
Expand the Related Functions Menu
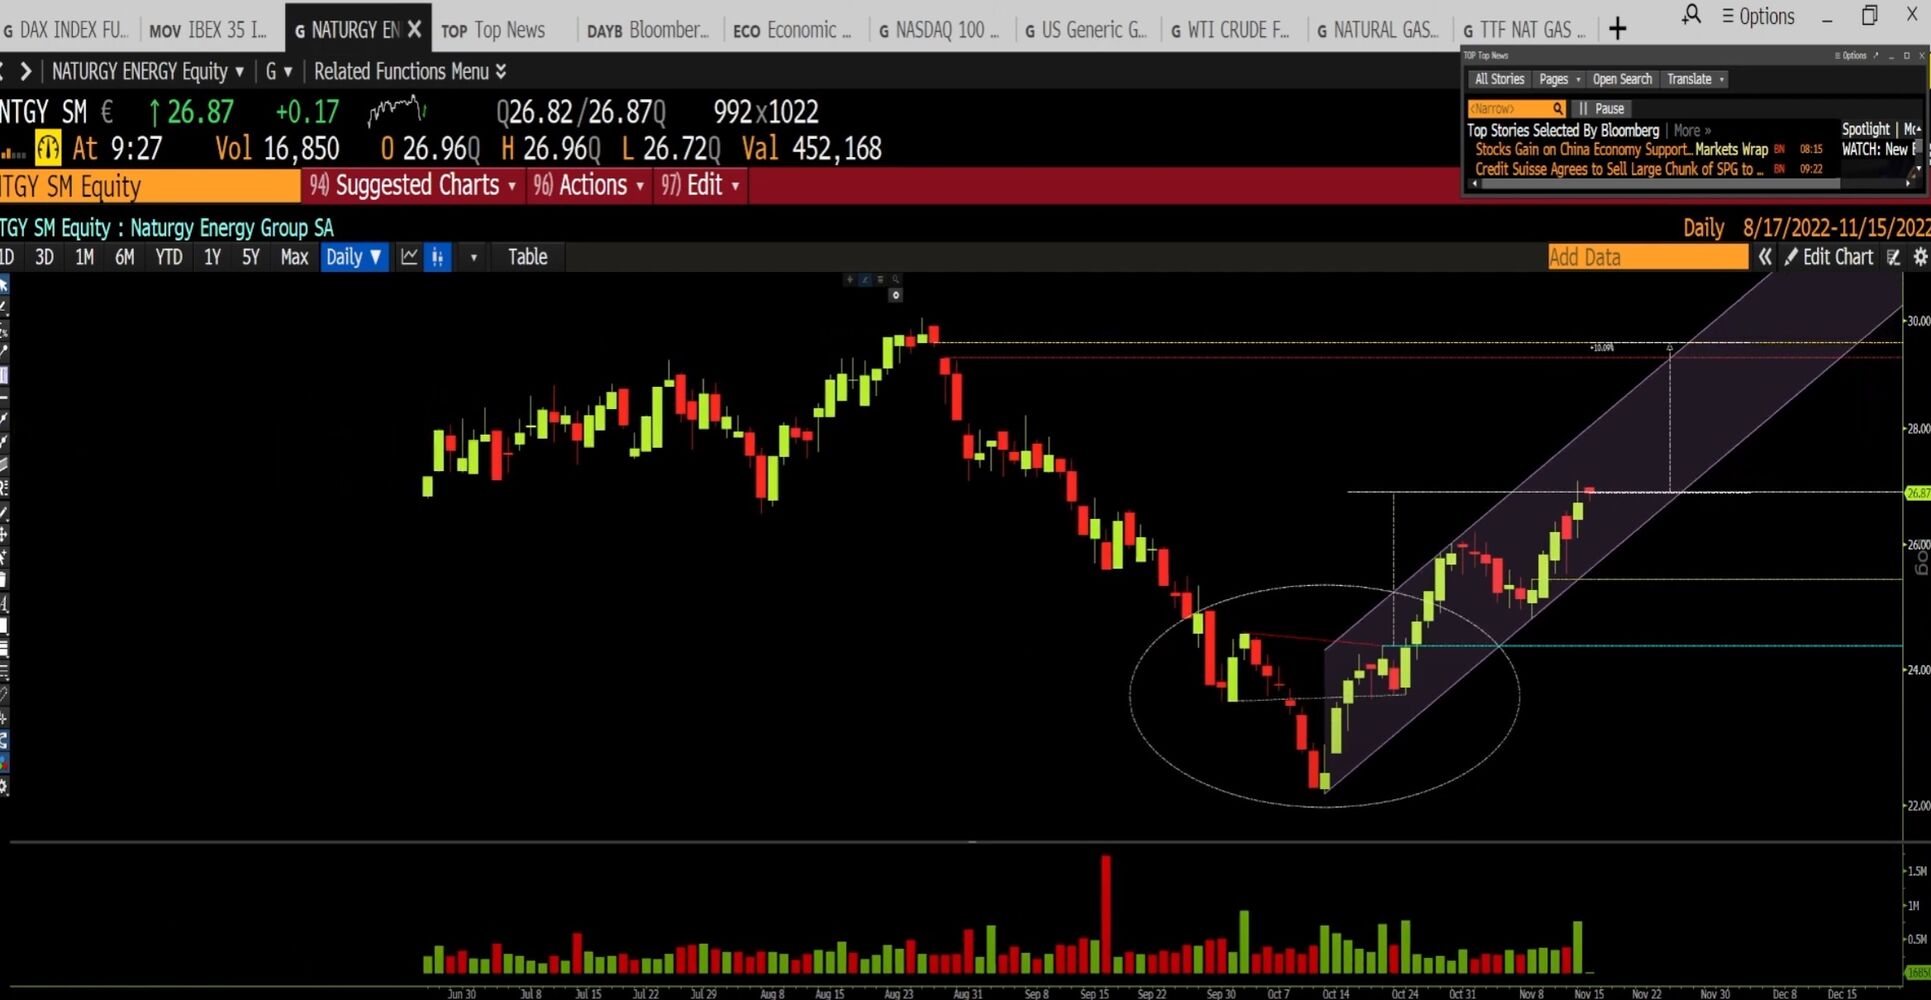click(x=410, y=71)
